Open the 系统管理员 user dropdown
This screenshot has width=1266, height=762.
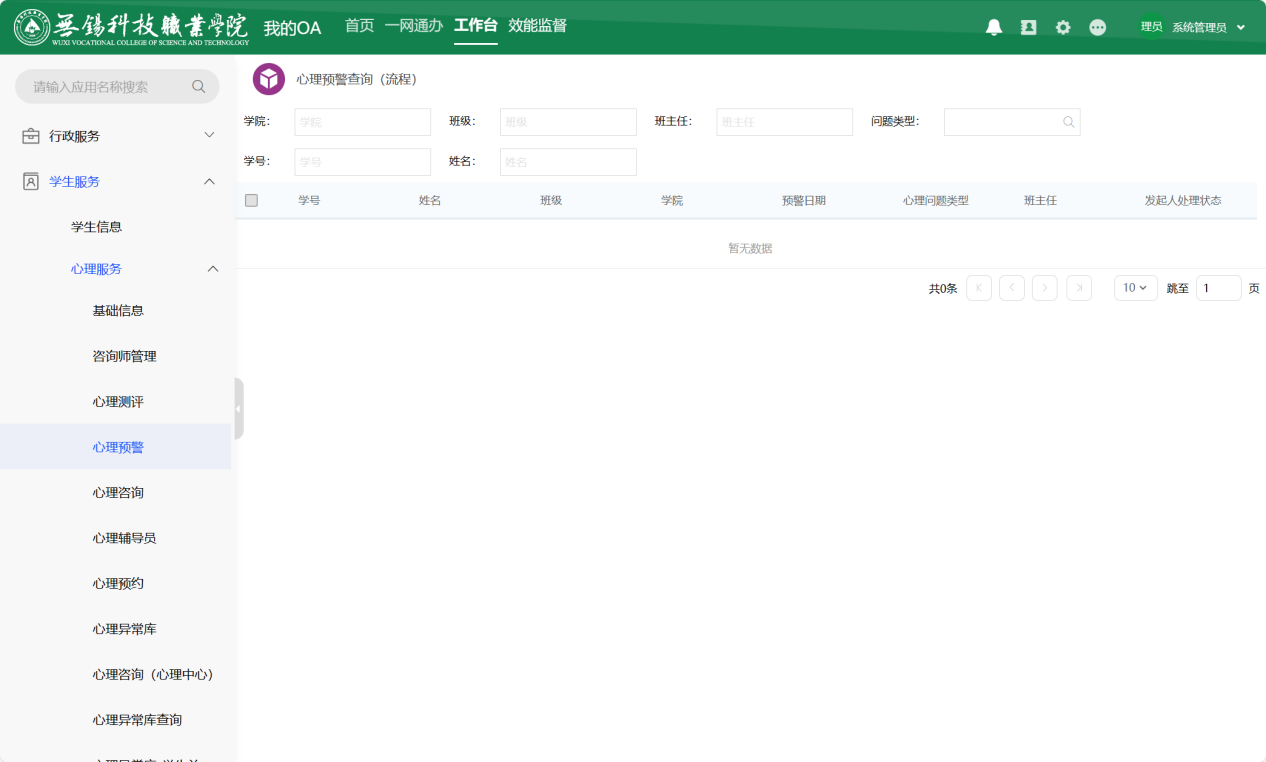point(1209,28)
